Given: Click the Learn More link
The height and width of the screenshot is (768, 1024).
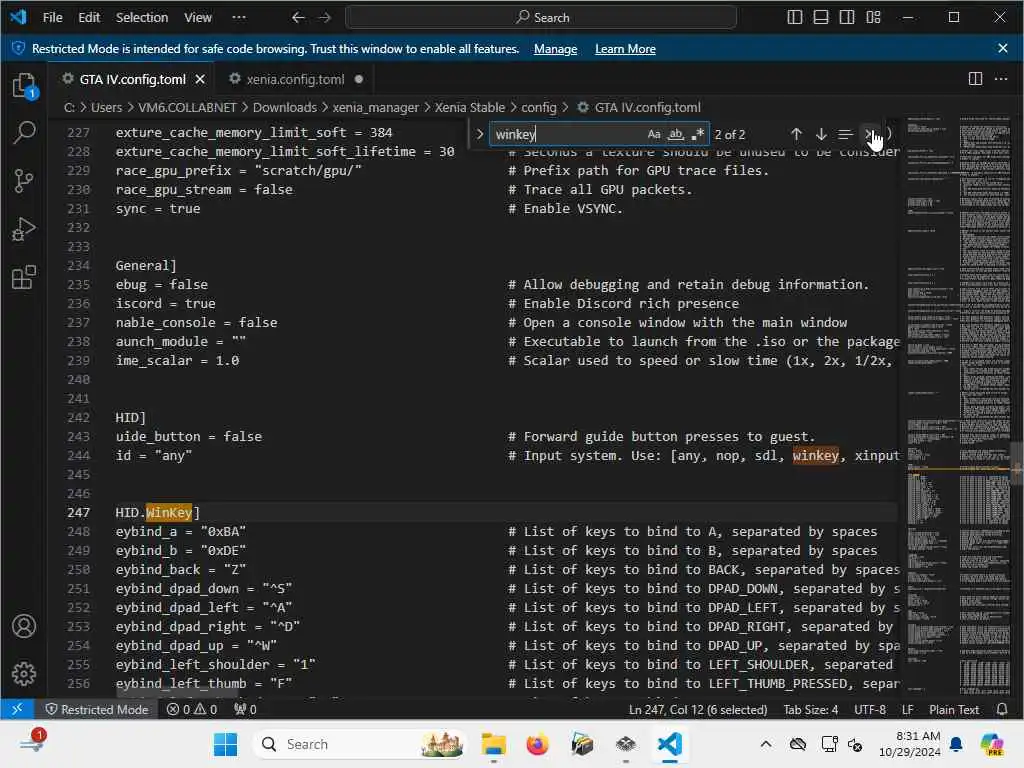Looking at the screenshot, I should 625,49.
